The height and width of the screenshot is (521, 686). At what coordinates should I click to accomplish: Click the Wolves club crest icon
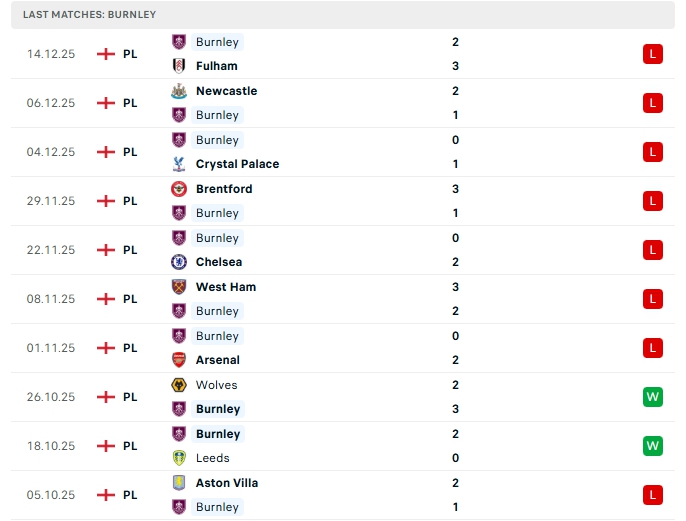point(179,385)
